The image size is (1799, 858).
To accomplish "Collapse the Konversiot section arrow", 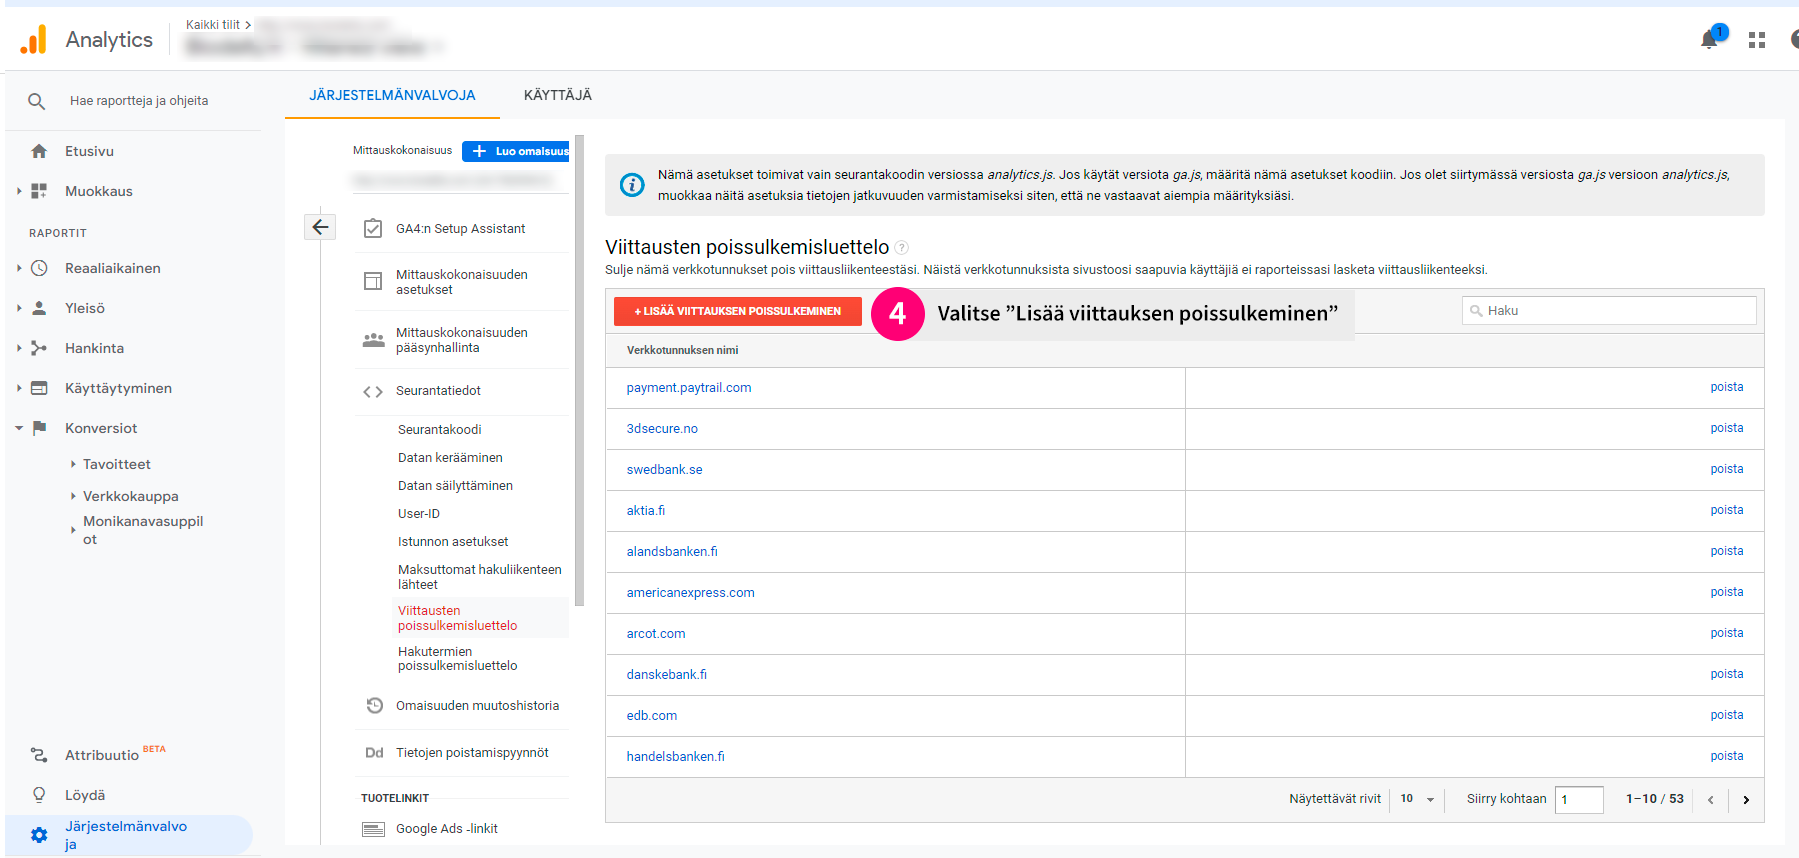I will click(x=19, y=428).
